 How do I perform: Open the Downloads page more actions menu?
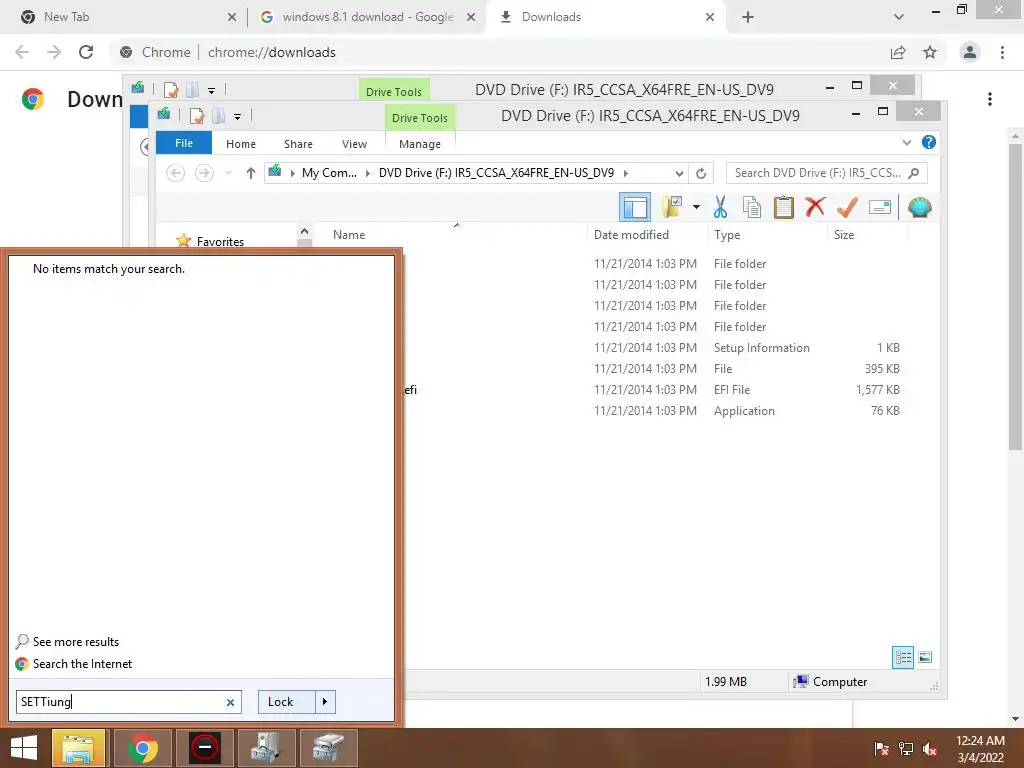(x=990, y=99)
